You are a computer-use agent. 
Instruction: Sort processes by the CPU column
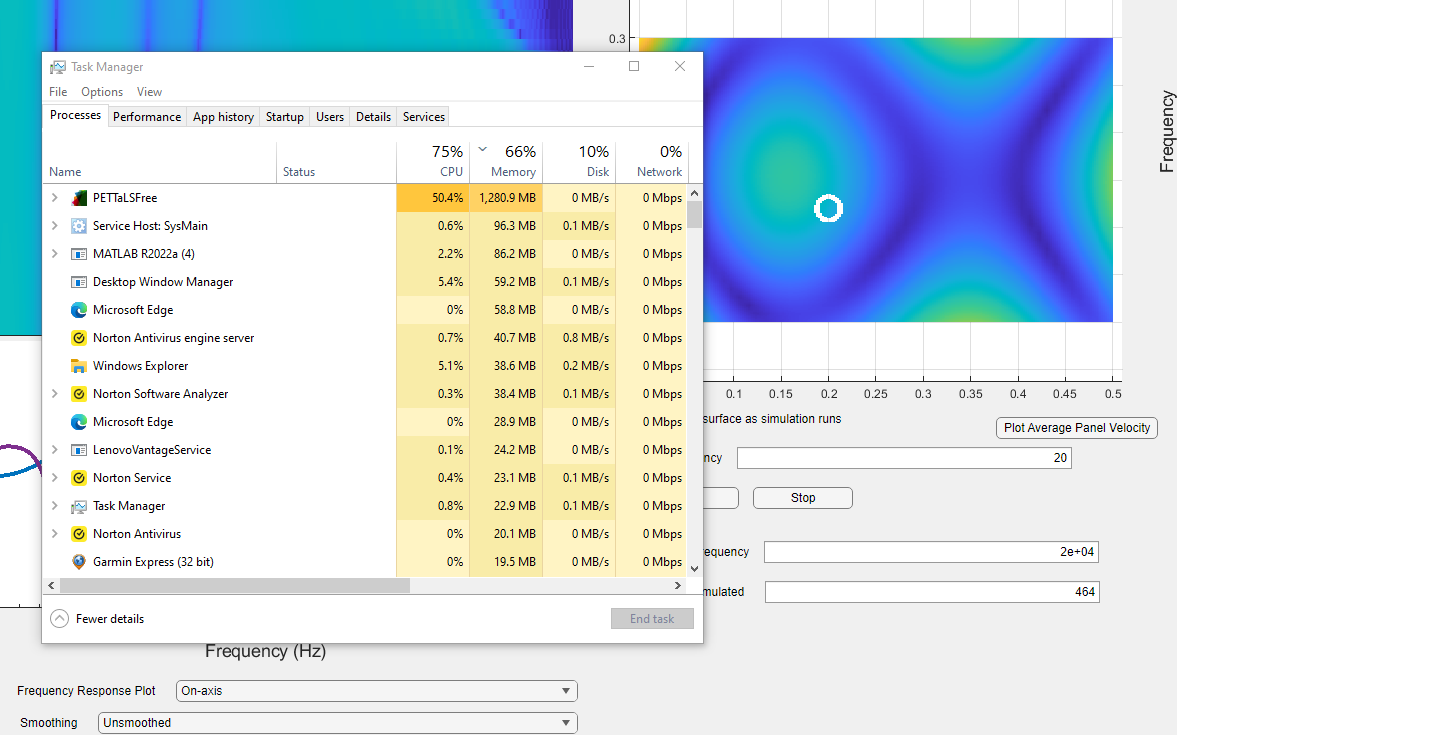[x=433, y=162]
